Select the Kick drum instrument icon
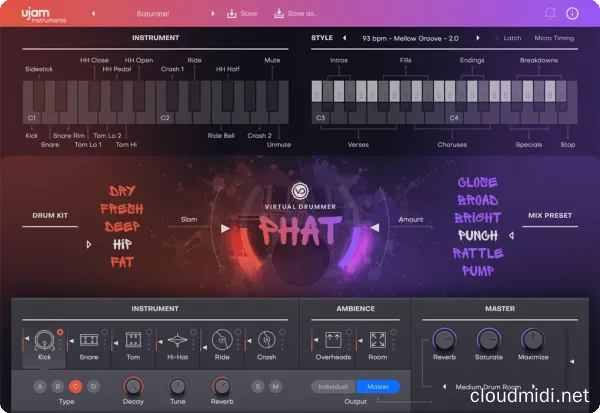Image resolution: width=600 pixels, height=413 pixels. pos(44,340)
